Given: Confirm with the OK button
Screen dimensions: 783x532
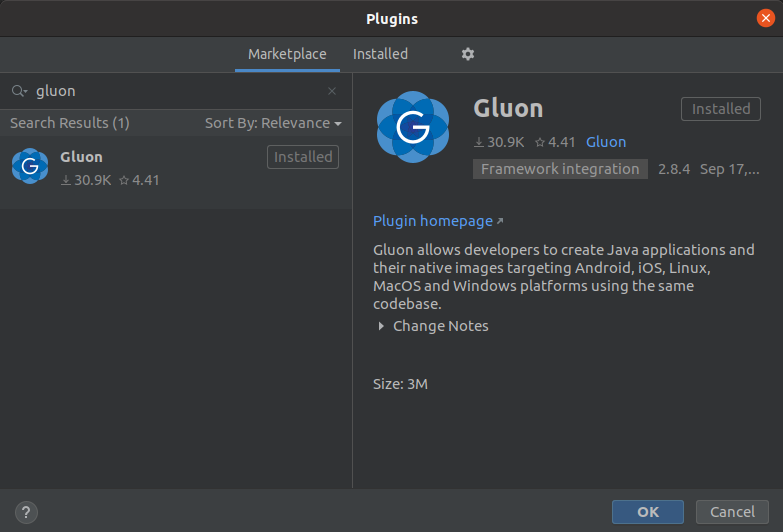Looking at the screenshot, I should click(648, 512).
